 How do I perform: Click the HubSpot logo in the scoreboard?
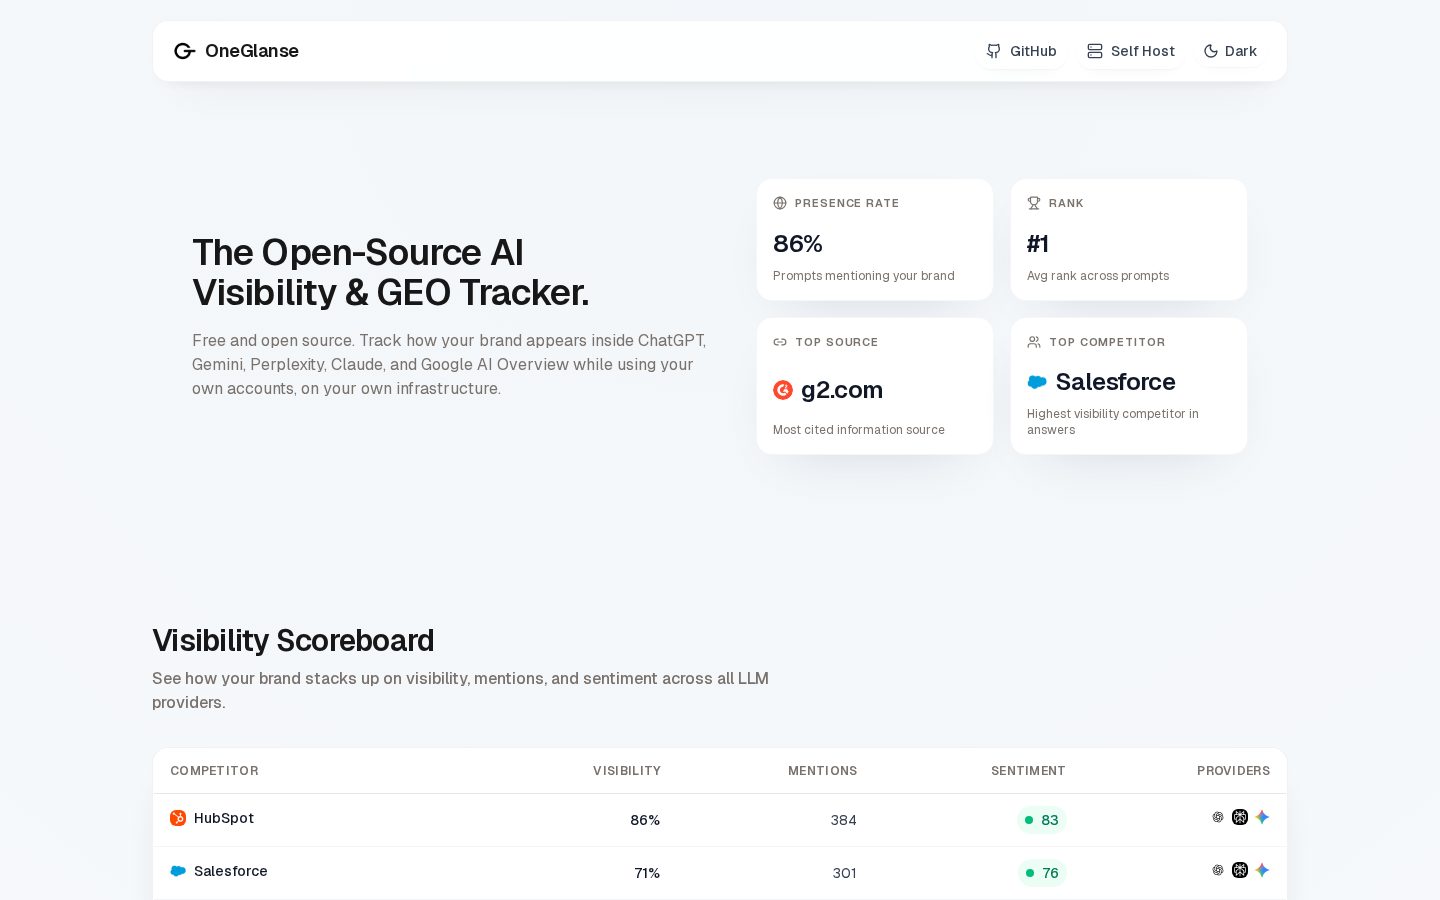coord(178,818)
